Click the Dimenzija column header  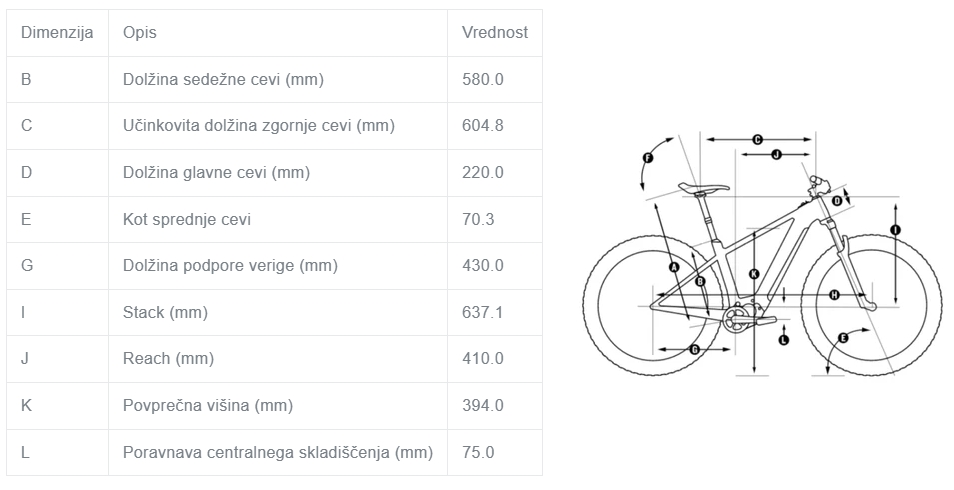point(57,33)
